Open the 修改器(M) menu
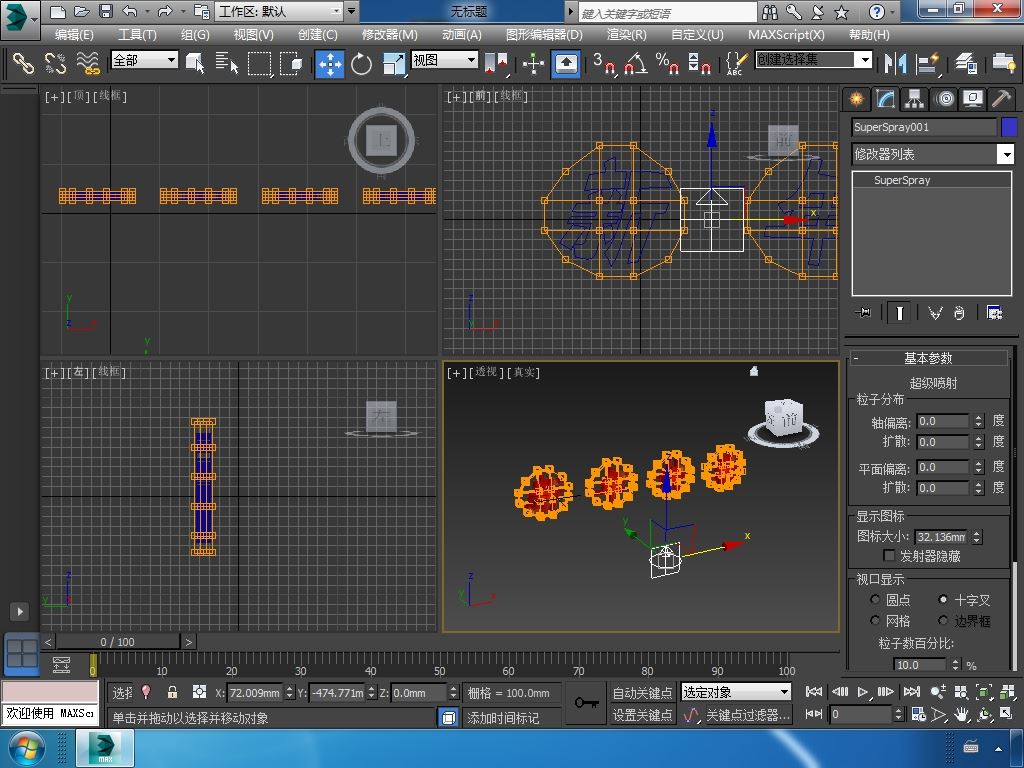This screenshot has height=768, width=1024. [x=389, y=34]
